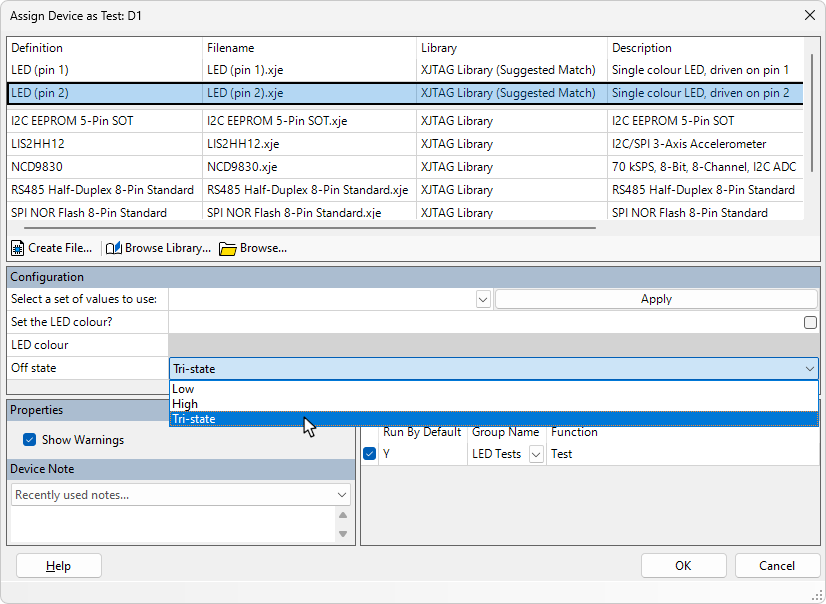Click the Cancel button
The height and width of the screenshot is (604, 826).
(777, 566)
